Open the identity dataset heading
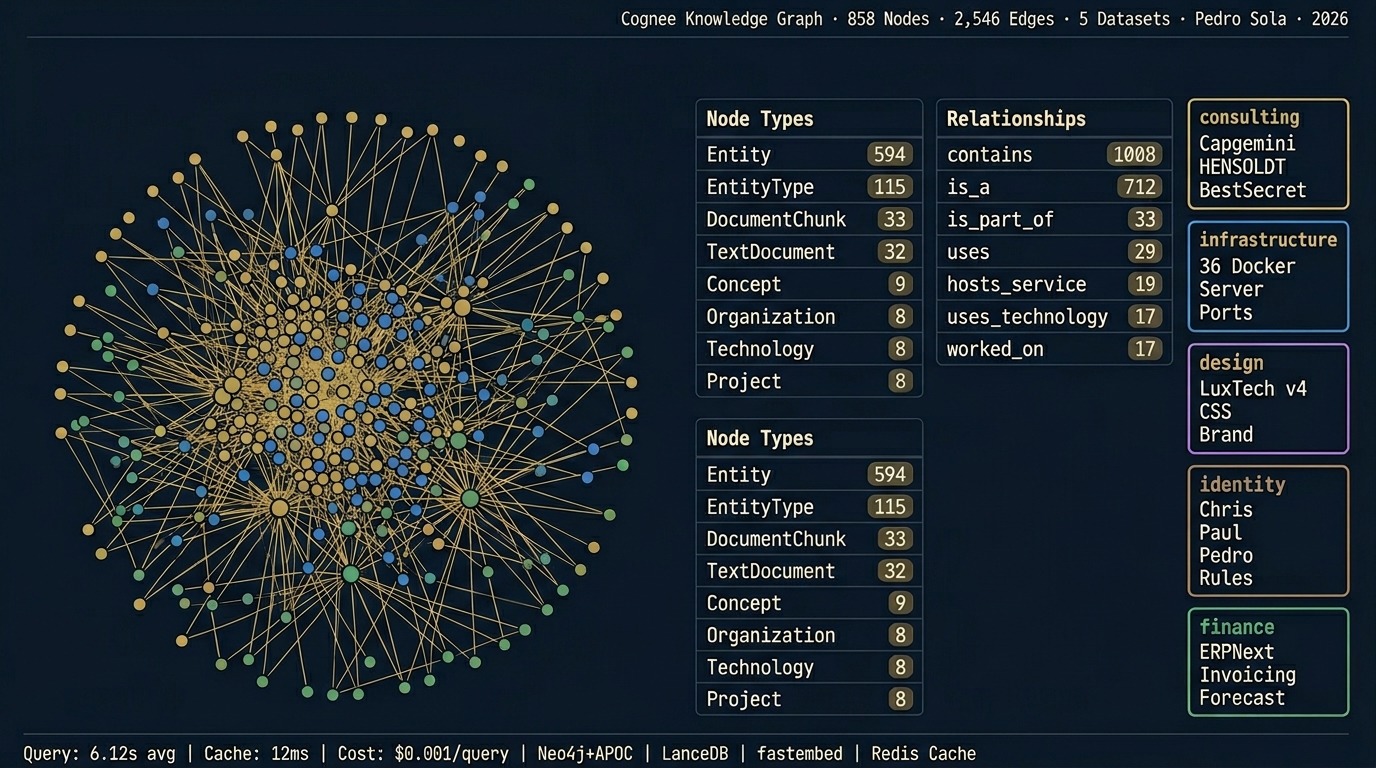 pyautogui.click(x=1242, y=485)
